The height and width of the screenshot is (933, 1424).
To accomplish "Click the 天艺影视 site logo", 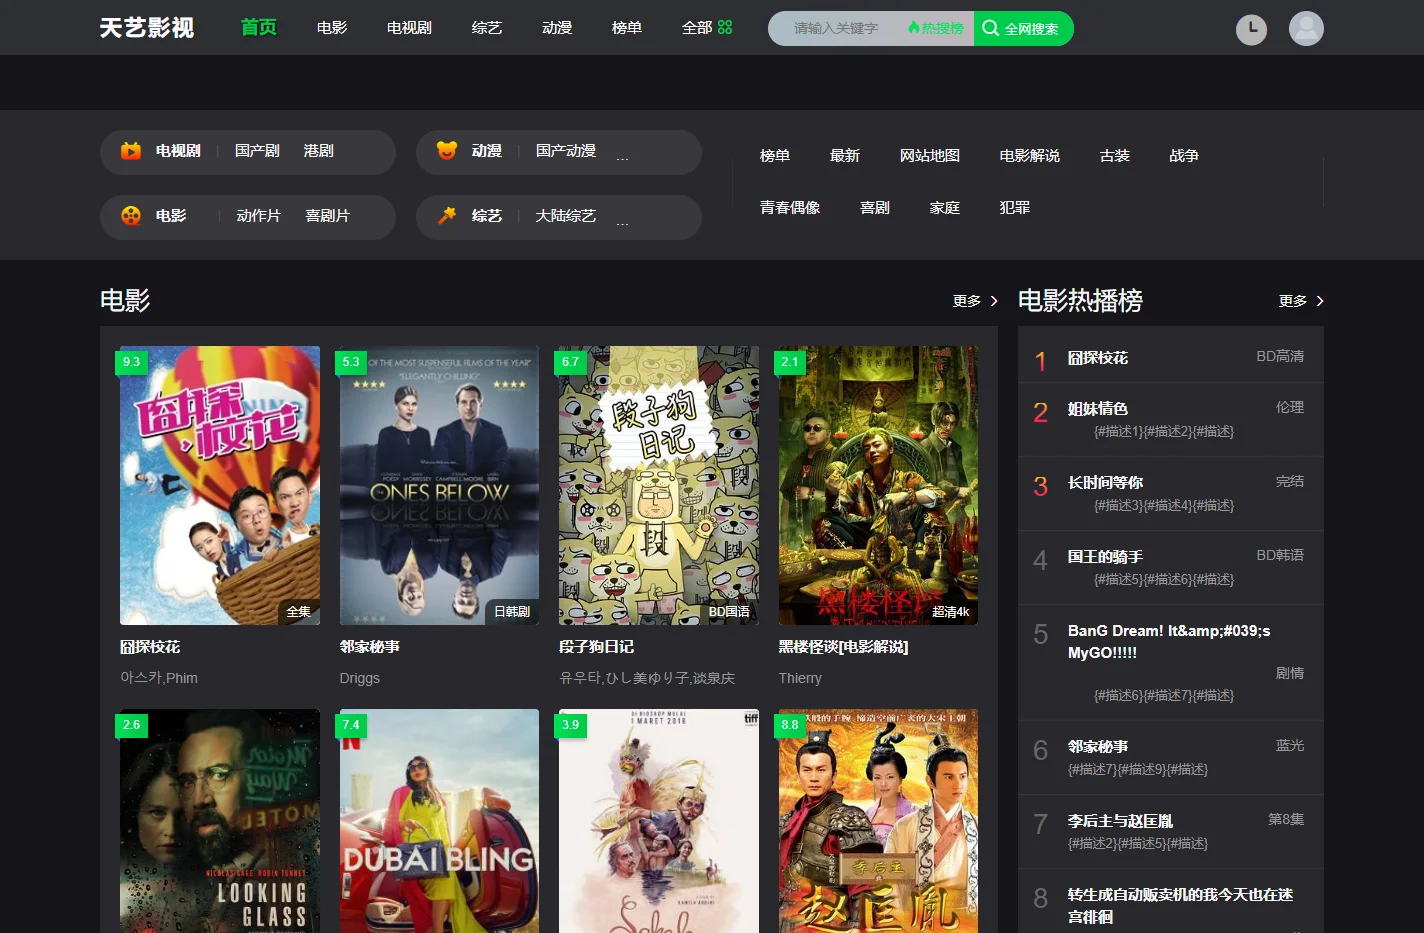I will tap(147, 28).
